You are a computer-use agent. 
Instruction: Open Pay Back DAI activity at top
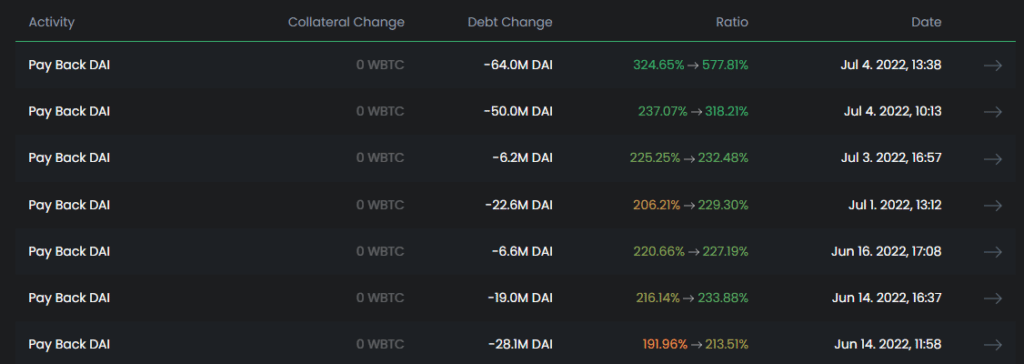(x=69, y=65)
